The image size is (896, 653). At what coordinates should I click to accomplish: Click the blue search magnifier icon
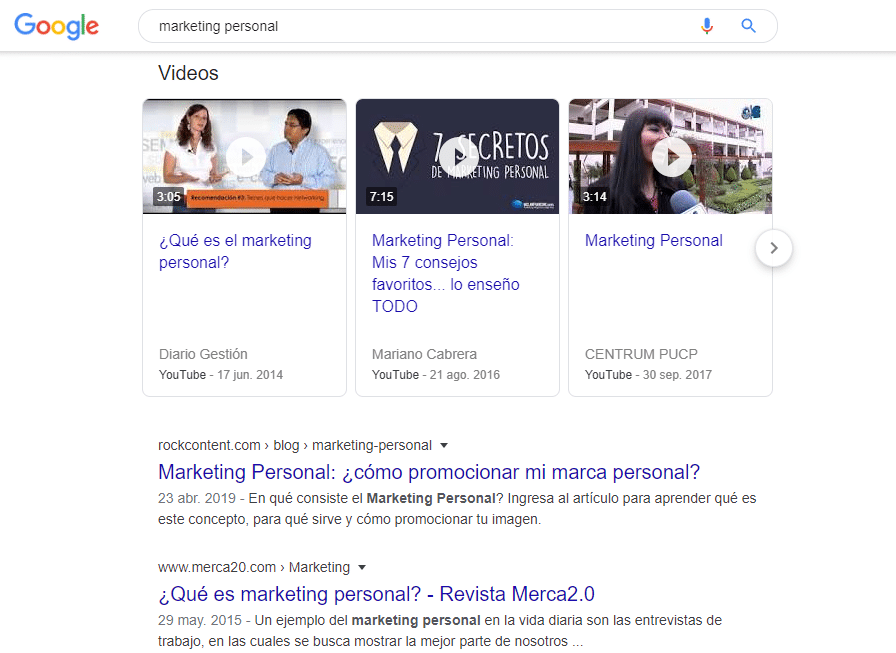[749, 26]
